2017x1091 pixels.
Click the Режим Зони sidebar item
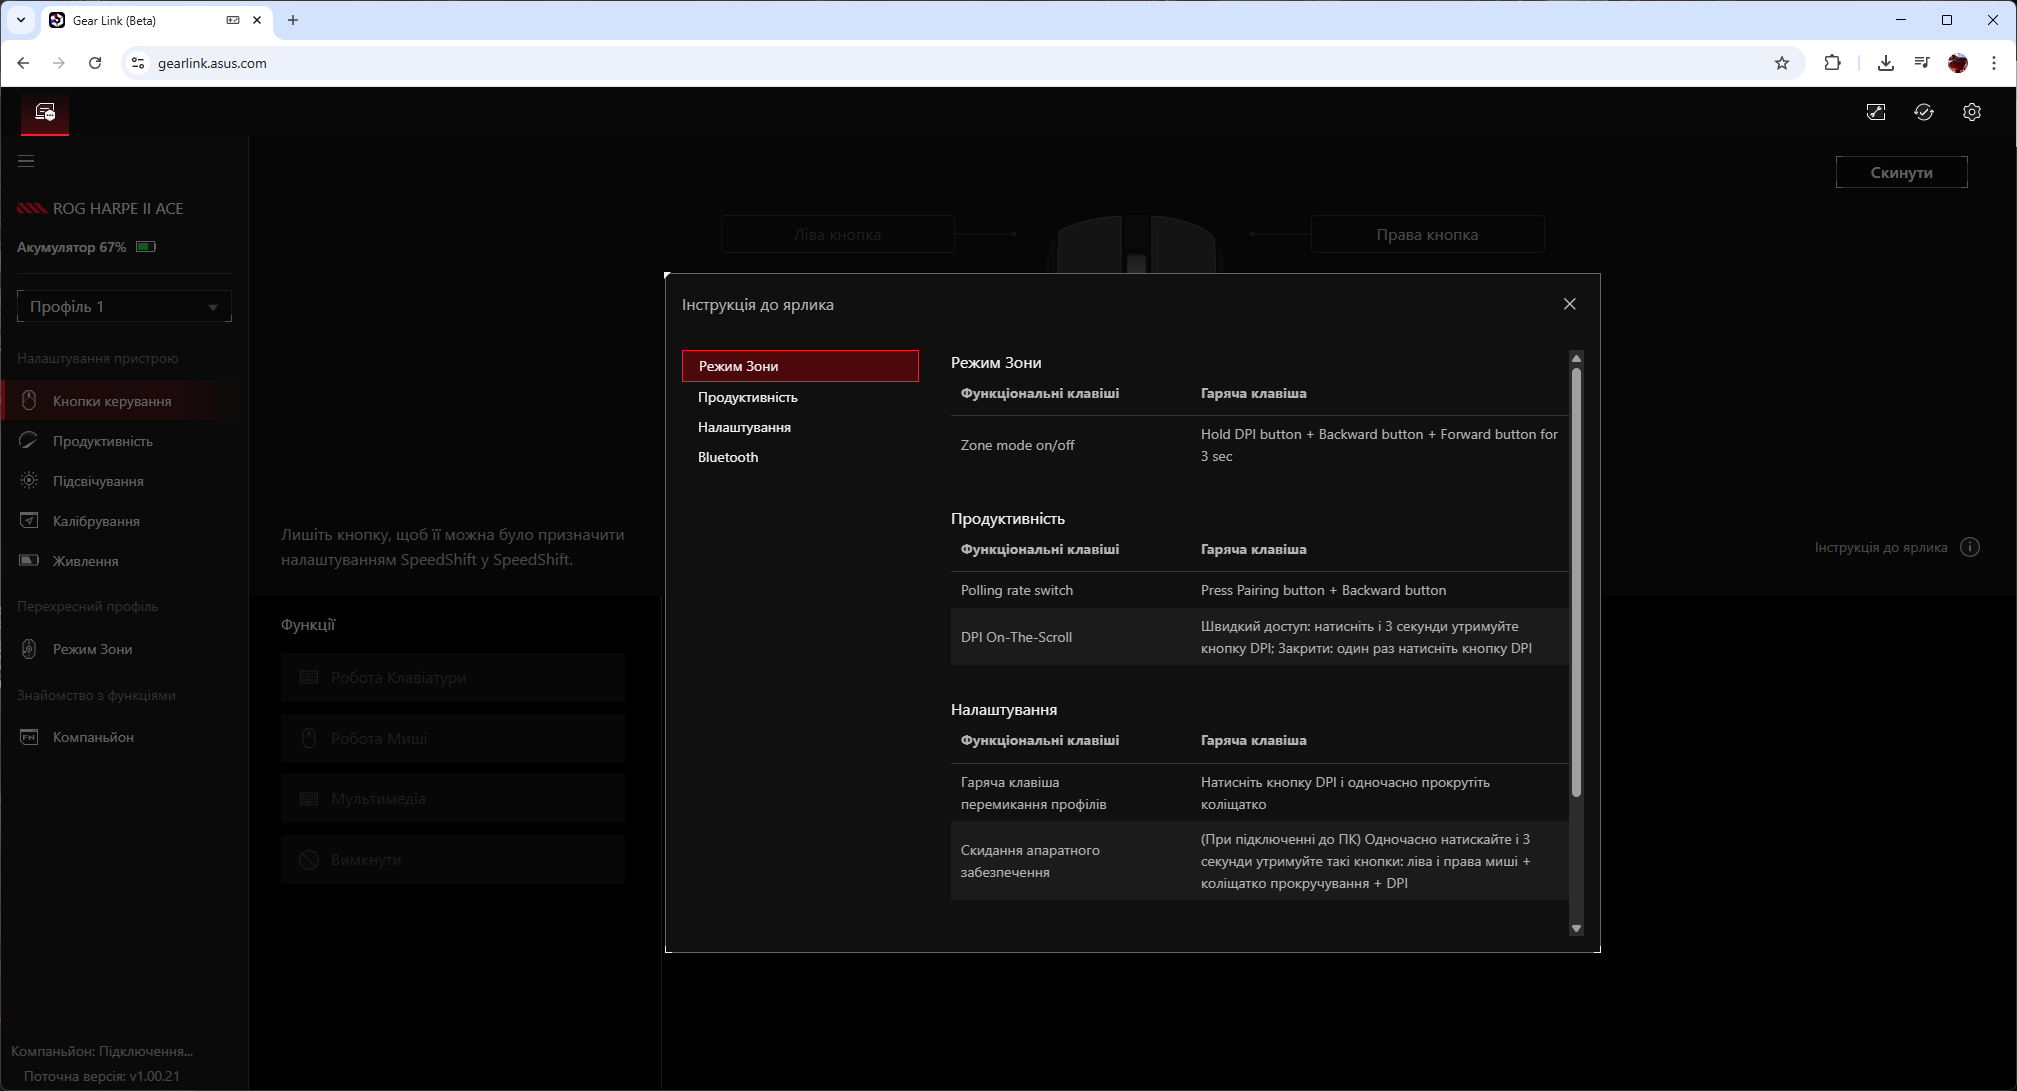tap(92, 649)
